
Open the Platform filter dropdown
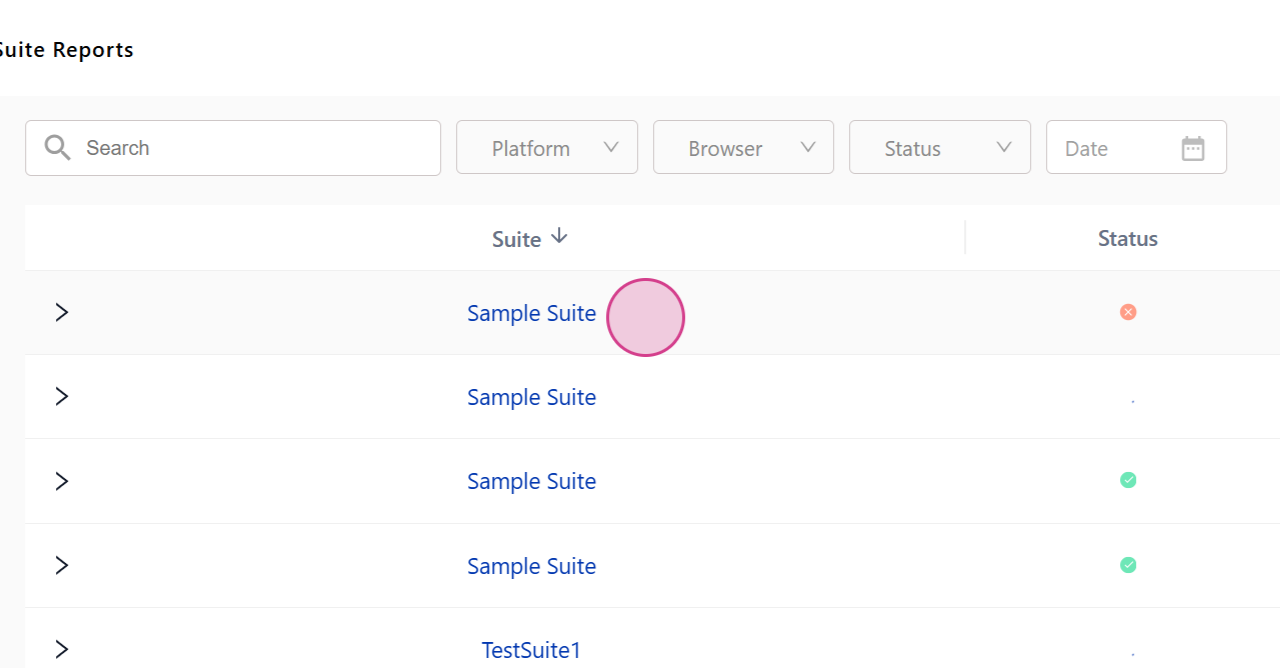pos(547,148)
